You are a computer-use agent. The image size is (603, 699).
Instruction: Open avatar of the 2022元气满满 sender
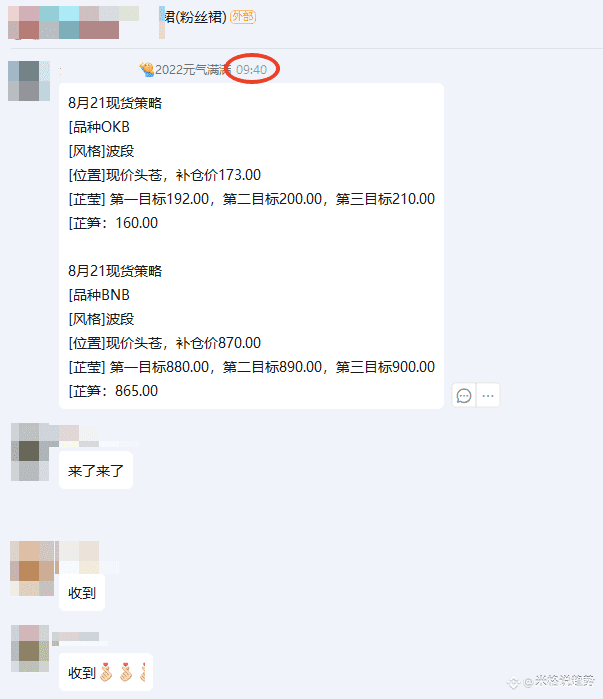click(x=29, y=81)
